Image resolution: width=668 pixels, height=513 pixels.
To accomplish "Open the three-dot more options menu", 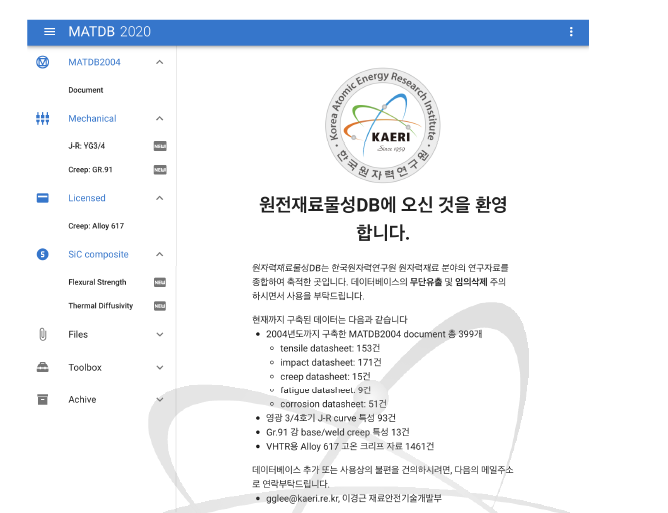I will [571, 32].
